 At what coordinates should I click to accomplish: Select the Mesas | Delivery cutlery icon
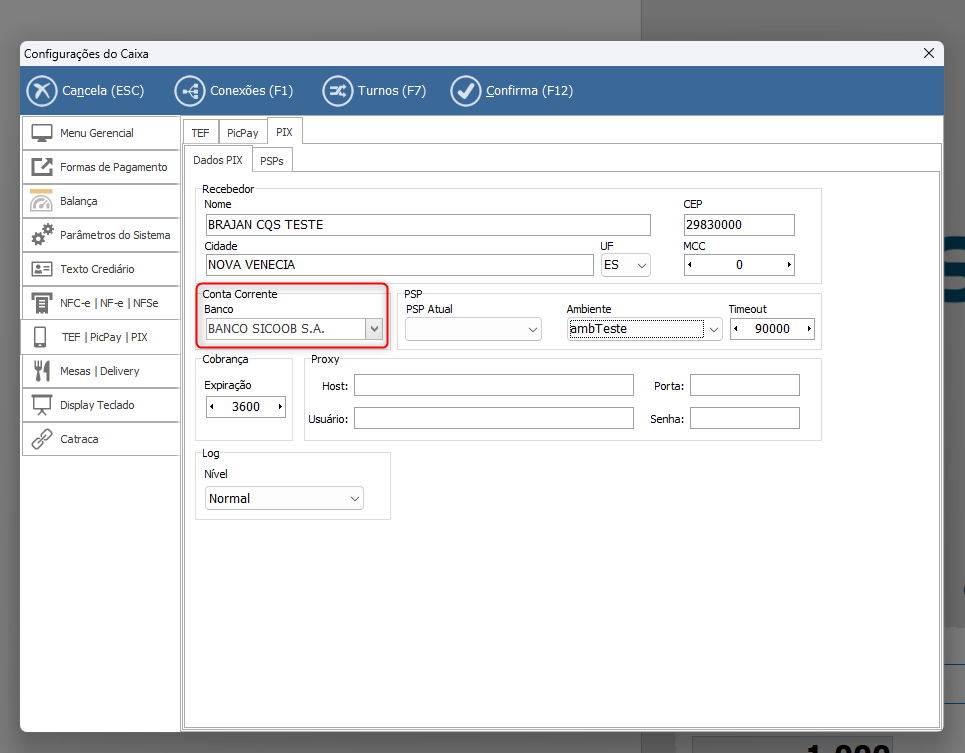pos(42,371)
